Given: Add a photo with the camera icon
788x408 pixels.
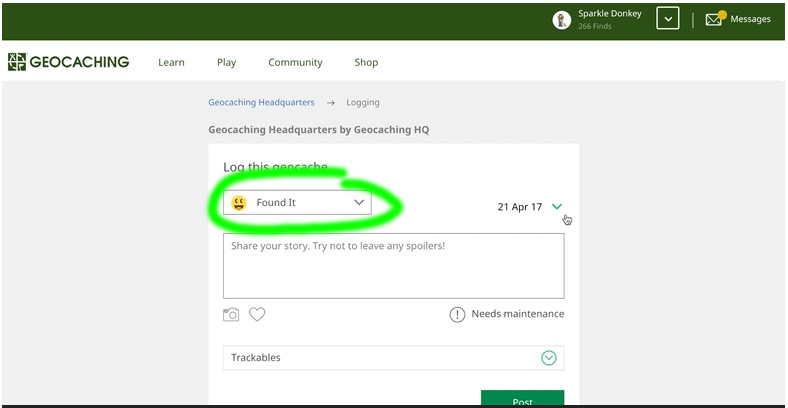Looking at the screenshot, I should point(231,315).
